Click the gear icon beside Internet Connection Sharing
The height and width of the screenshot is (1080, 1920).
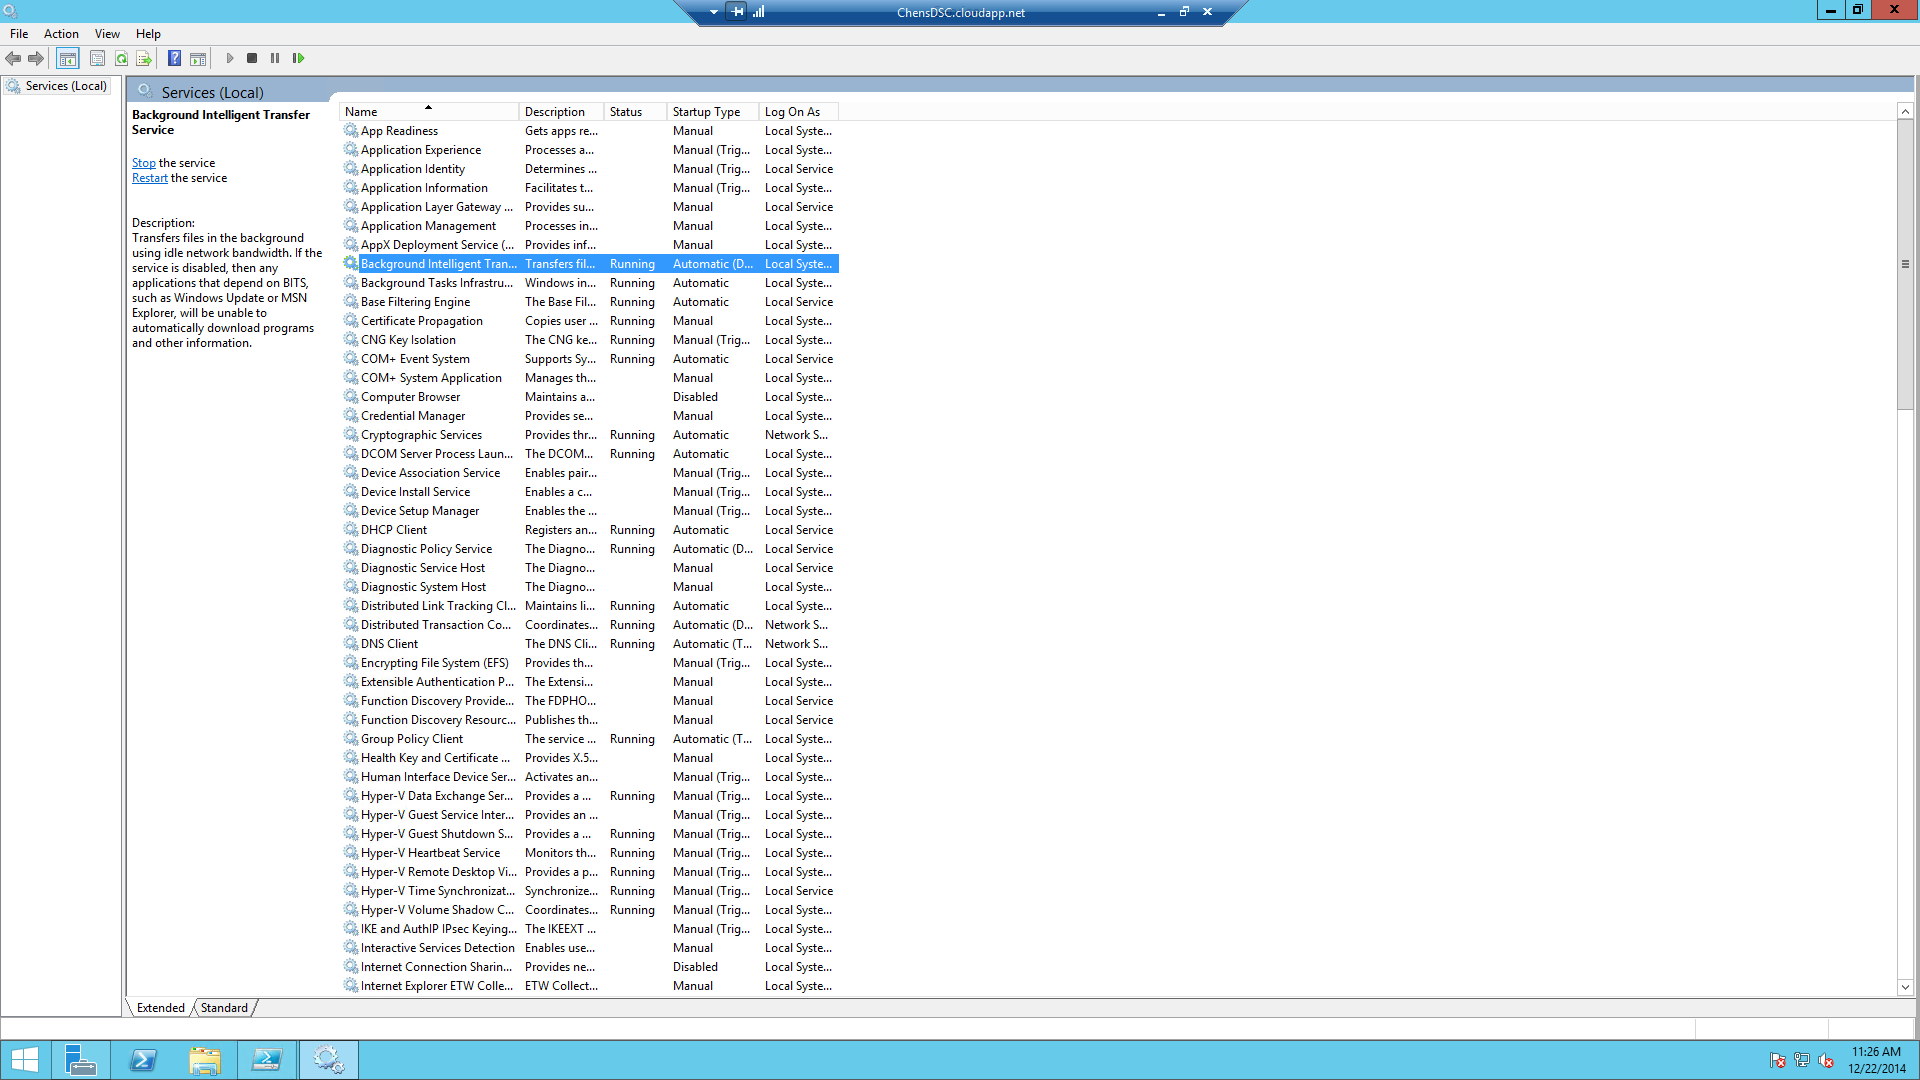pyautogui.click(x=351, y=967)
